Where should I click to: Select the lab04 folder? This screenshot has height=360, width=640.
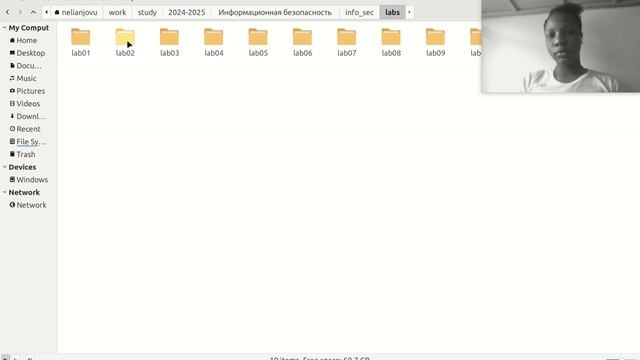tap(214, 42)
